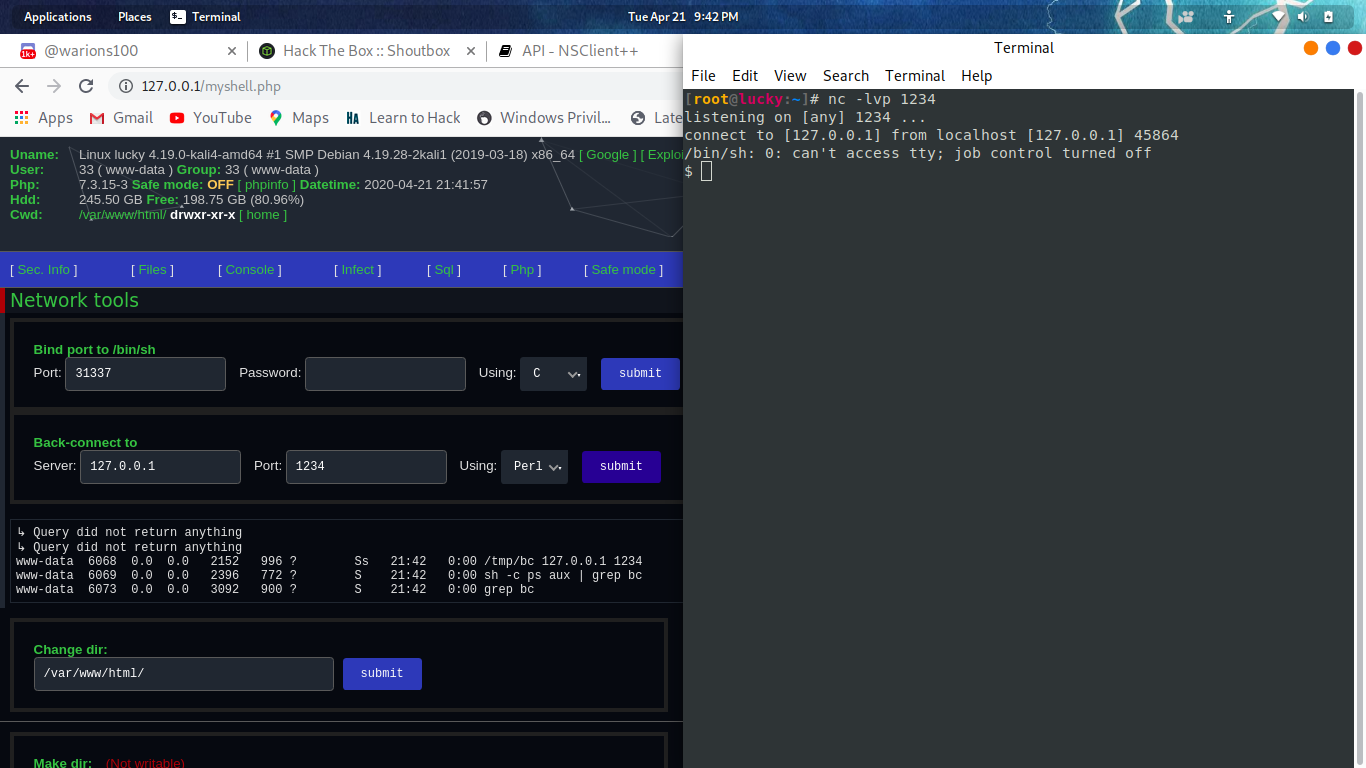This screenshot has height=768, width=1366.
Task: Open the Sql section
Action: coord(444,270)
